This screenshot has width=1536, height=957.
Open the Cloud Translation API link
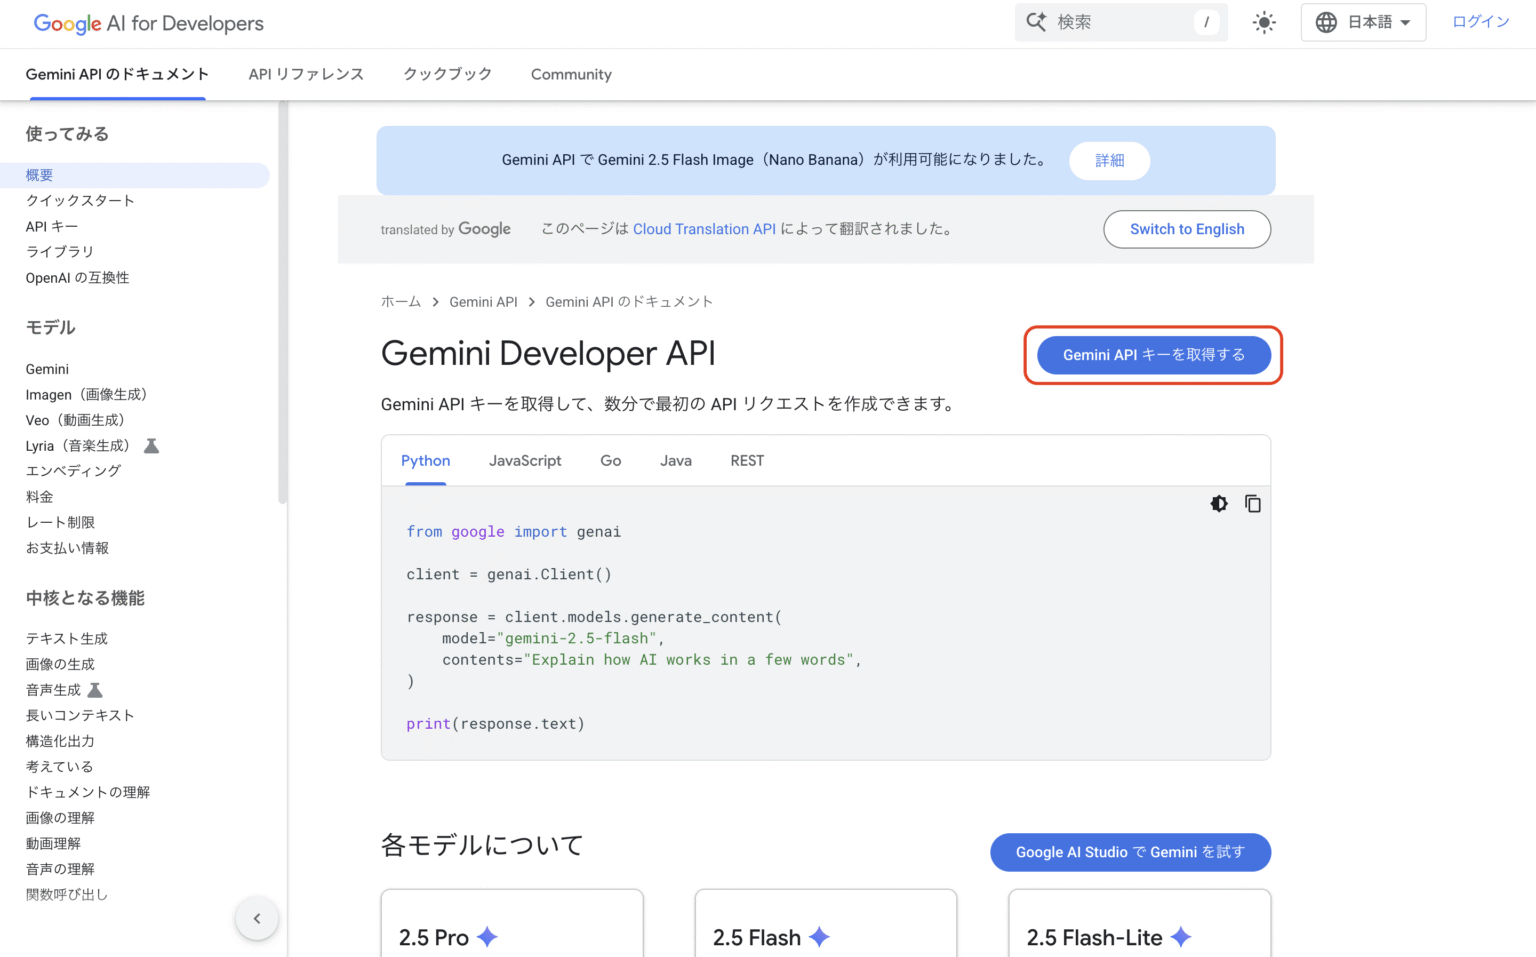(704, 229)
